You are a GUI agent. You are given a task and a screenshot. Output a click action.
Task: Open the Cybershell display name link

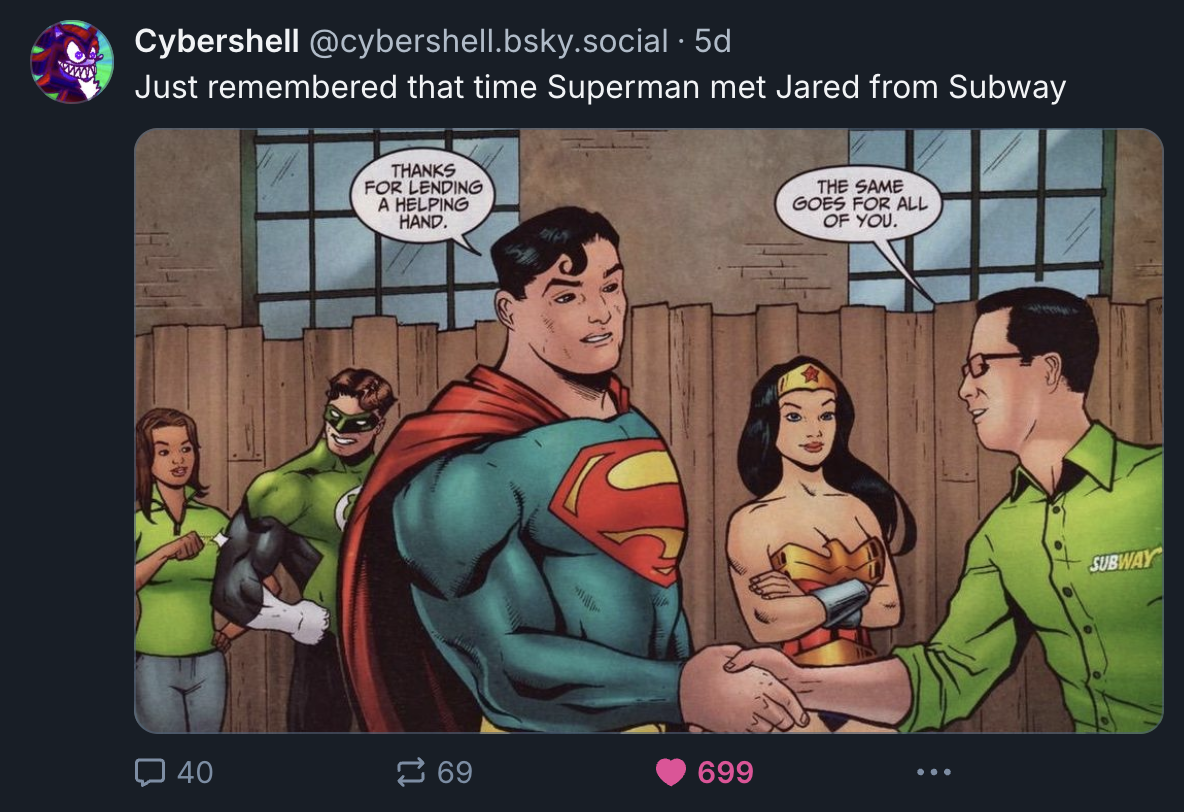217,41
